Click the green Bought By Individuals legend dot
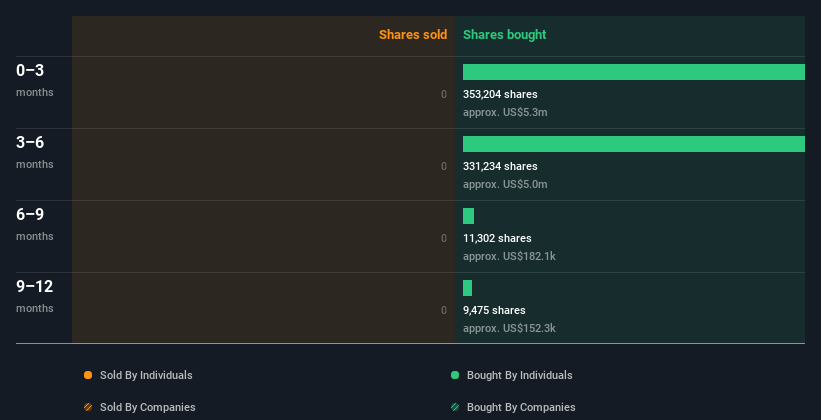Image resolution: width=821 pixels, height=420 pixels. click(455, 375)
